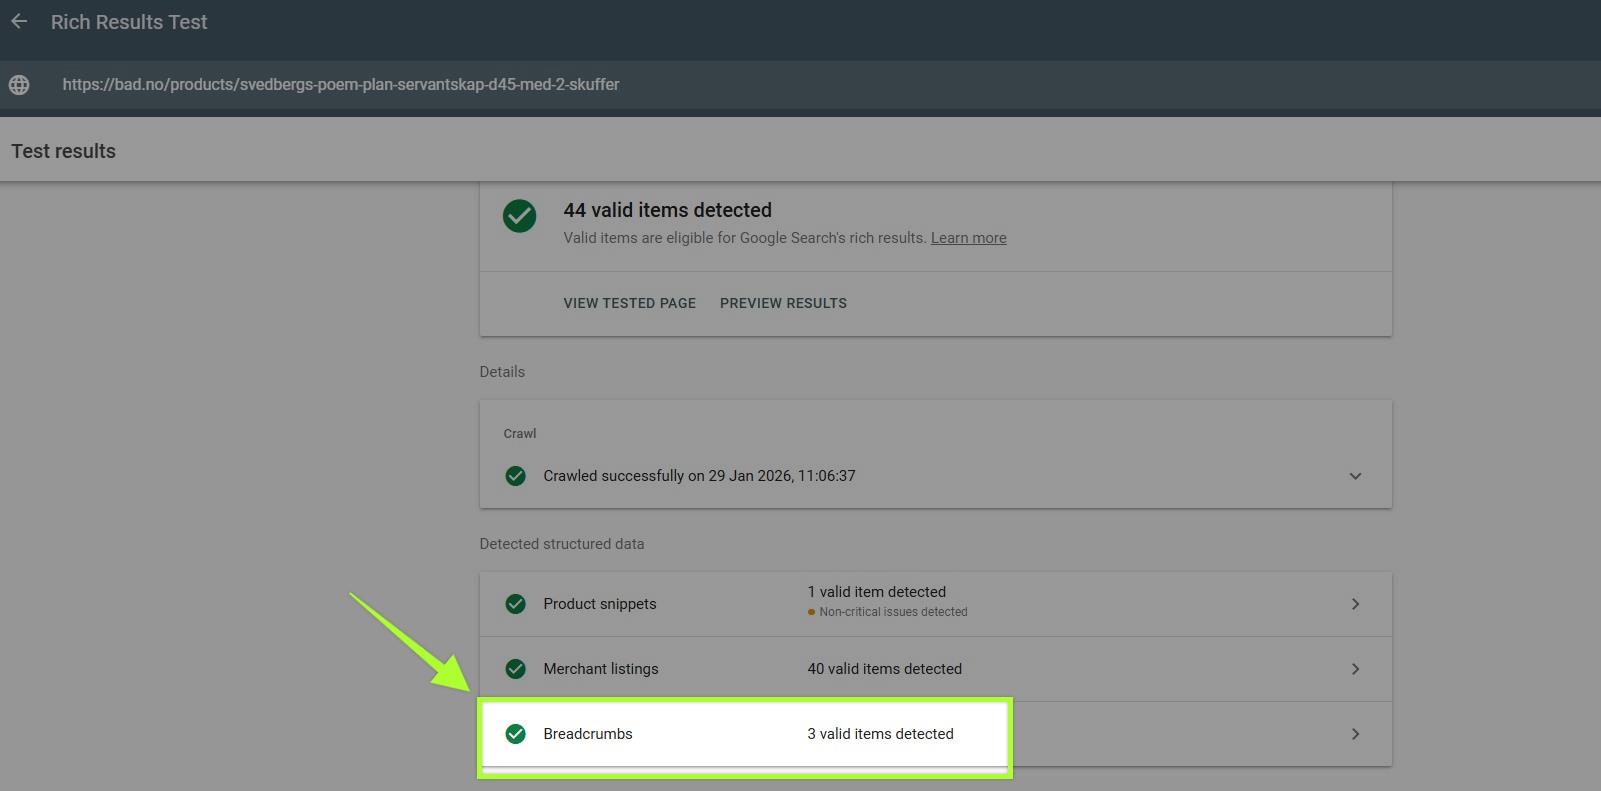Click the tested URL field
Image resolution: width=1601 pixels, height=791 pixels.
click(x=341, y=85)
